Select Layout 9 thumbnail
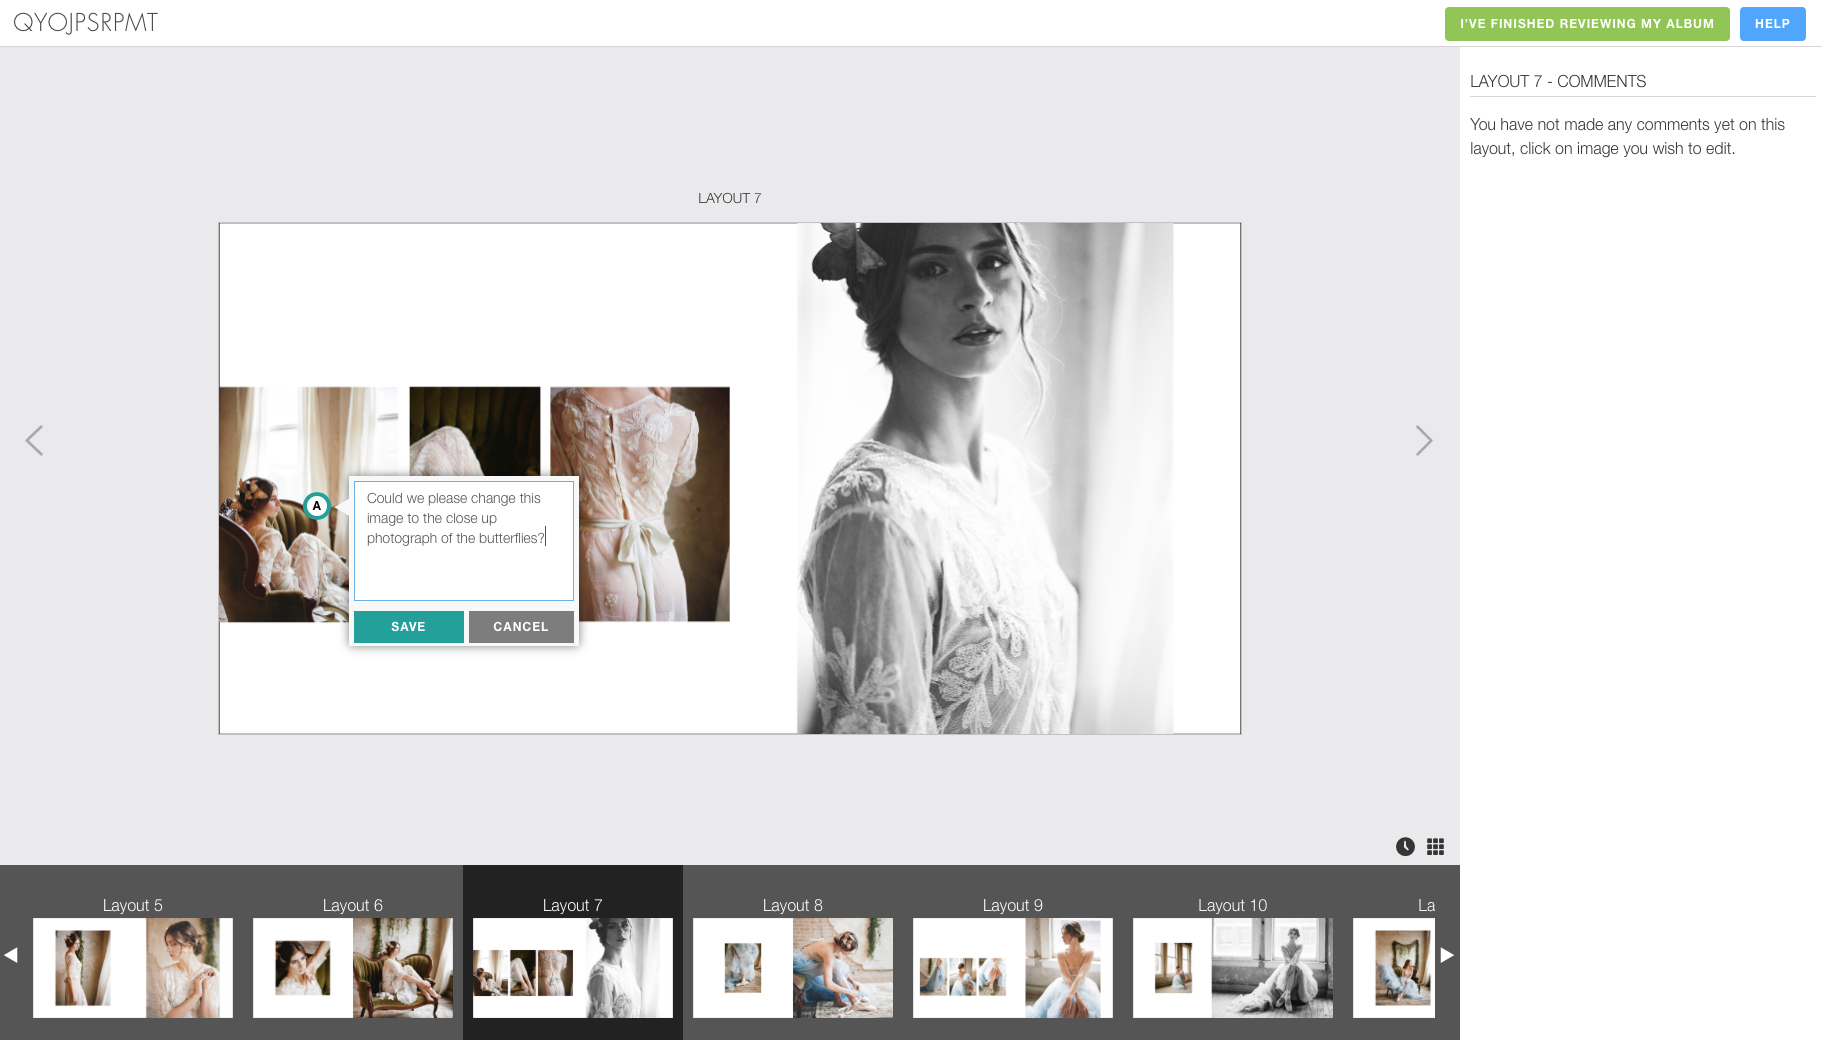This screenshot has width=1822, height=1040. point(1013,967)
